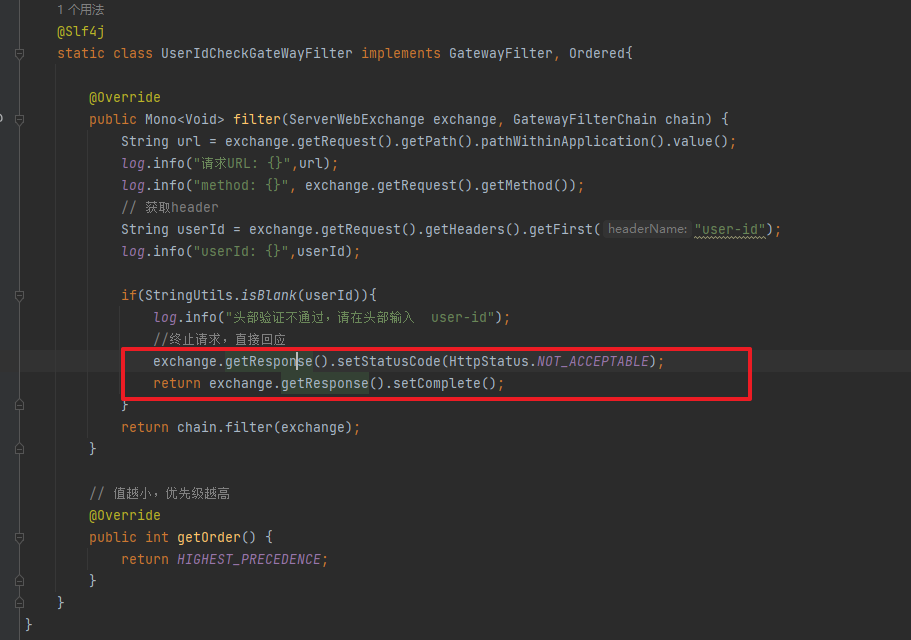Click the '// 值越小，优先级越高' comment

click(160, 494)
